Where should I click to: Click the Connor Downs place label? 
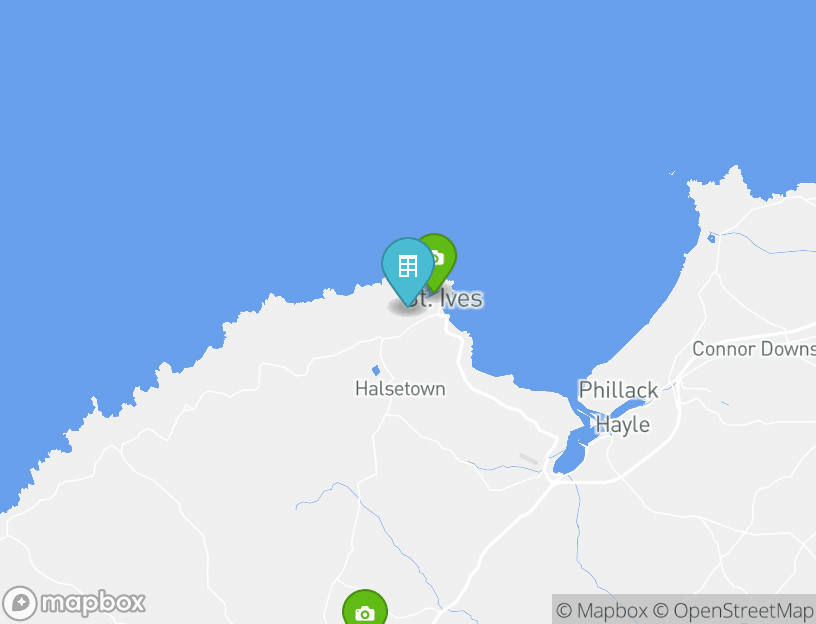pos(754,349)
